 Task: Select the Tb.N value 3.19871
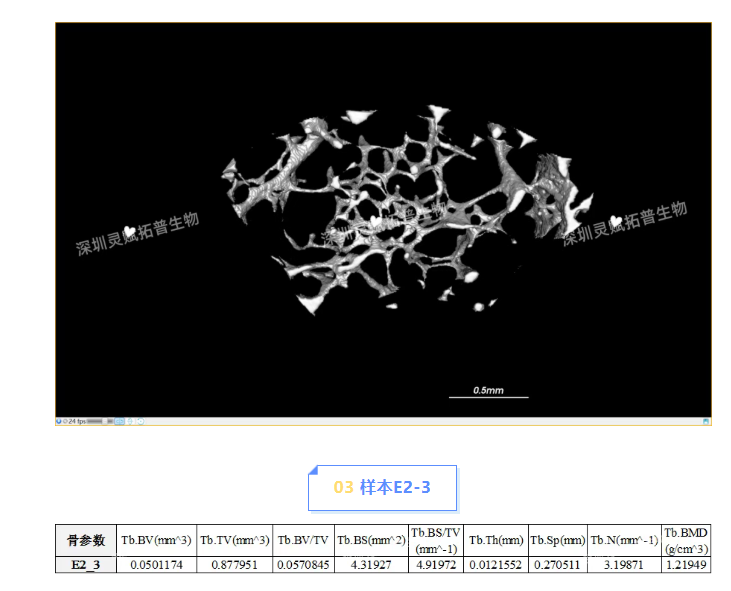(624, 565)
